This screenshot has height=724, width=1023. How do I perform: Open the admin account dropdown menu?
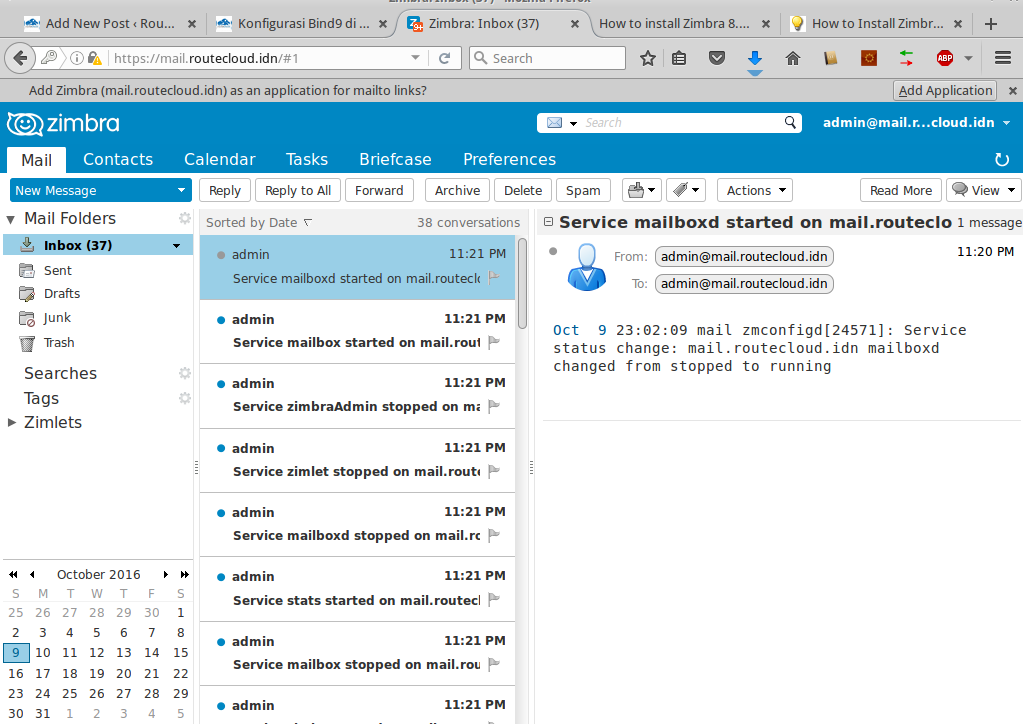[916, 123]
